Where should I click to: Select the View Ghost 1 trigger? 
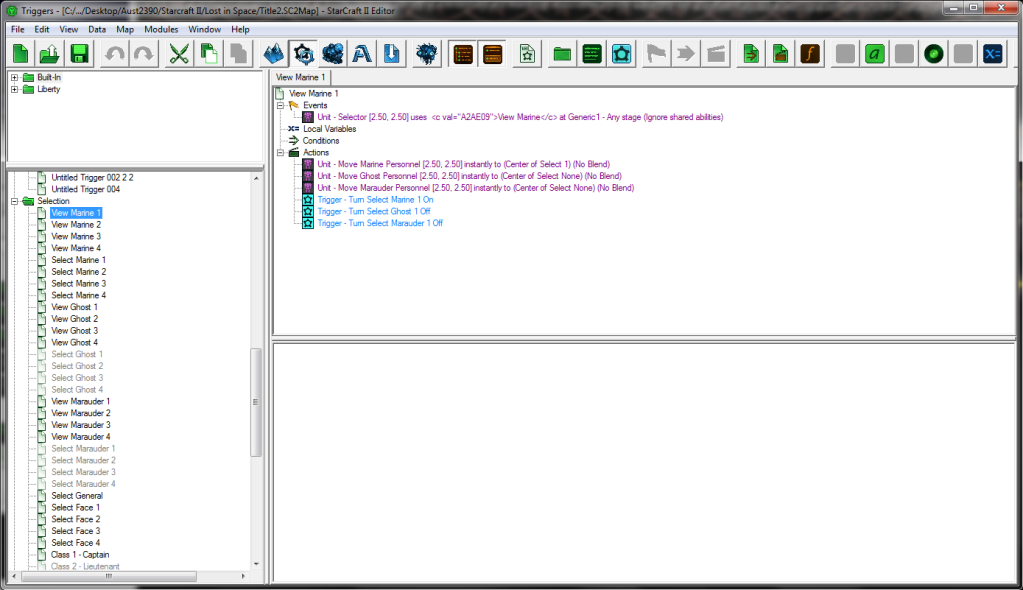(74, 307)
